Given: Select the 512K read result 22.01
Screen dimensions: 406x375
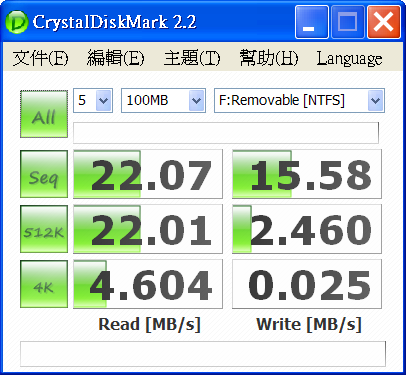Looking at the screenshot, I should pyautogui.click(x=148, y=229).
